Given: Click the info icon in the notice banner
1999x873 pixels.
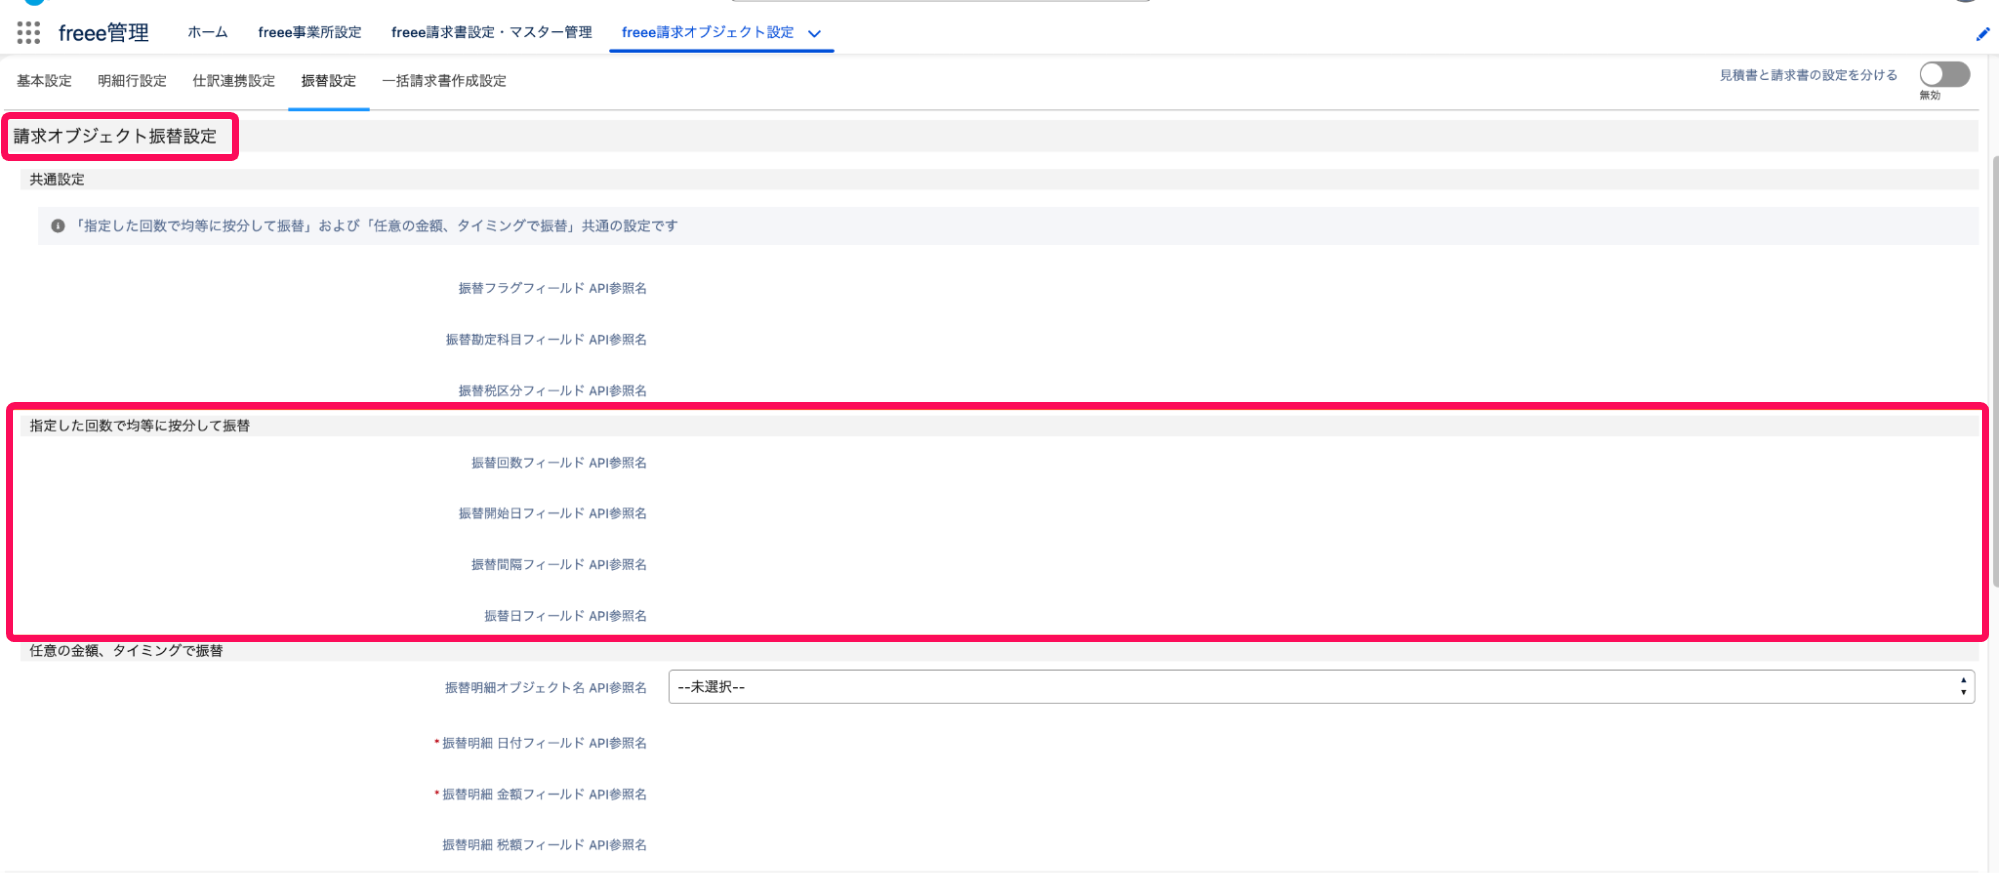Looking at the screenshot, I should point(58,226).
